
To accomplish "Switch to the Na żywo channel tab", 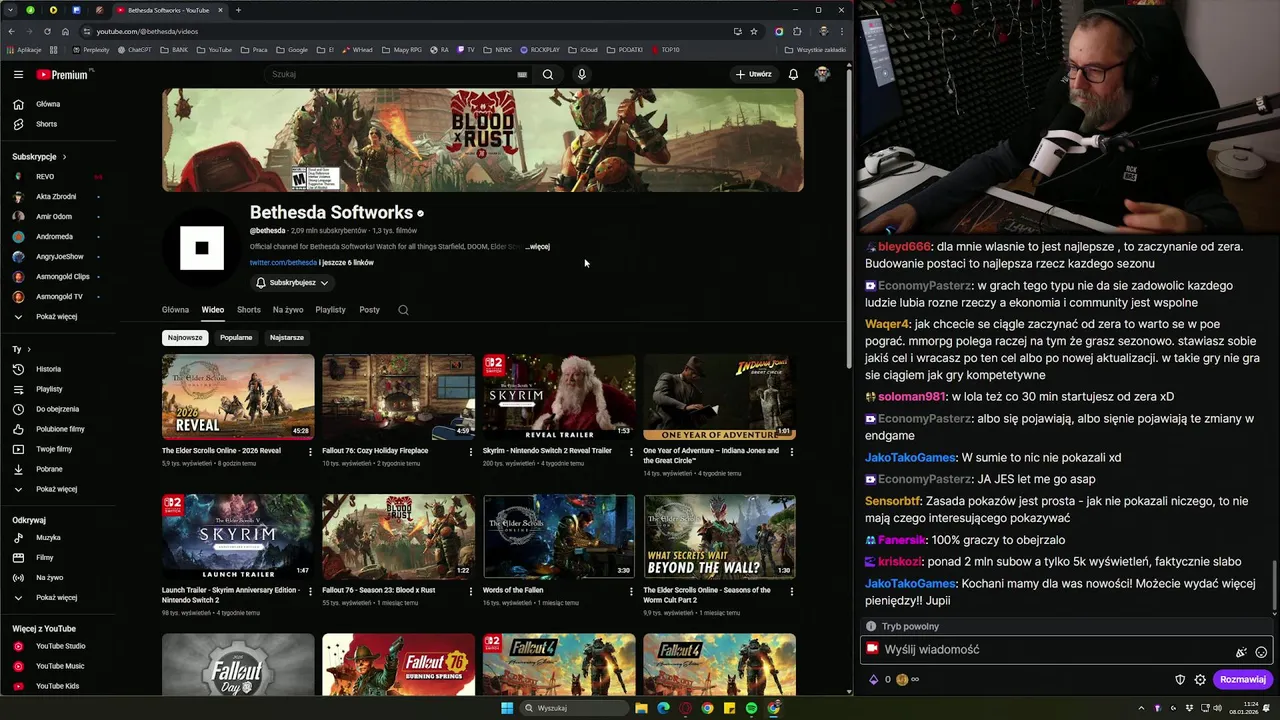I will pos(288,310).
